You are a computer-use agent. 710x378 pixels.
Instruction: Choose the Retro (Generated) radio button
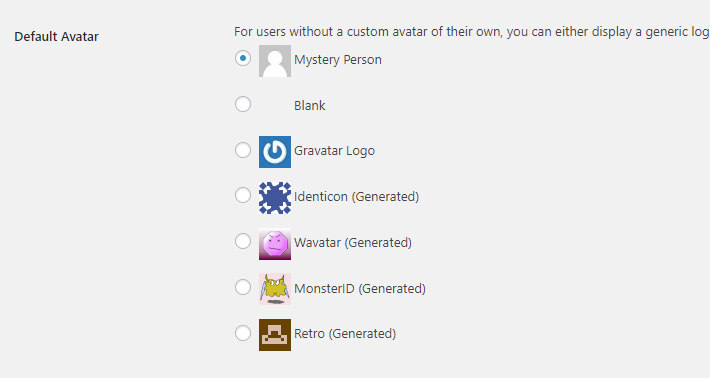coord(243,333)
